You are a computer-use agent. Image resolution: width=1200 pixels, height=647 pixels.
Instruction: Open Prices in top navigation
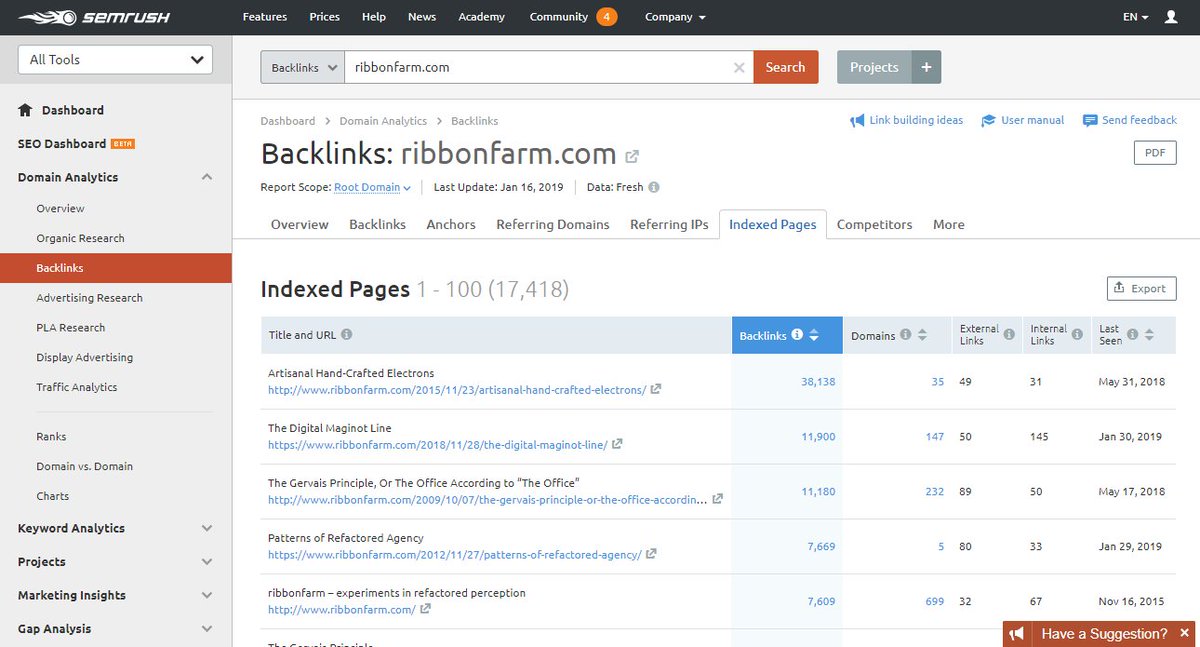click(x=325, y=17)
